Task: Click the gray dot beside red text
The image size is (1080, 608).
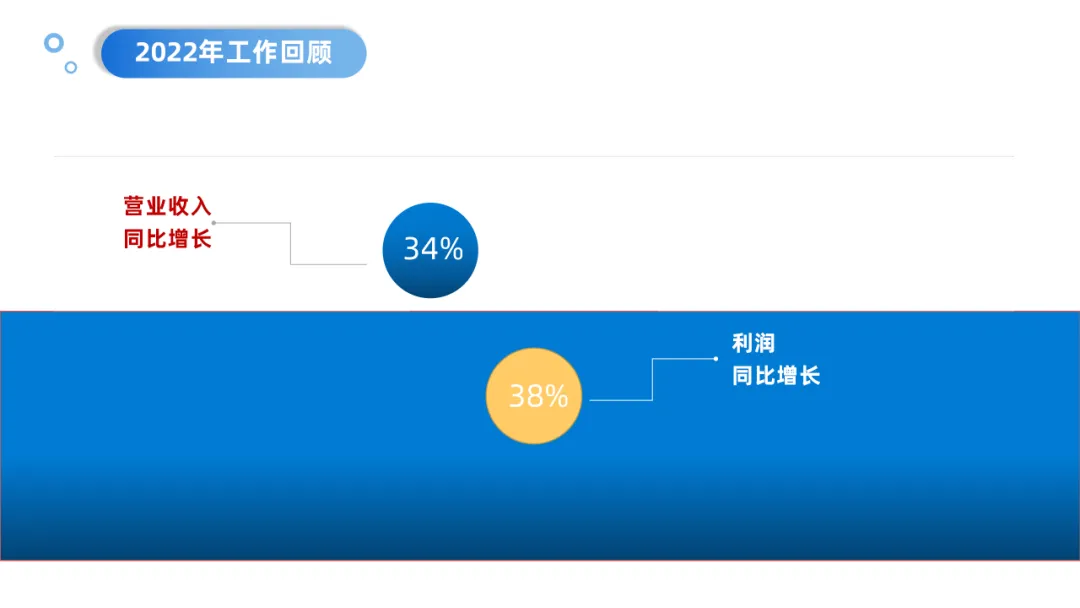Action: click(214, 223)
